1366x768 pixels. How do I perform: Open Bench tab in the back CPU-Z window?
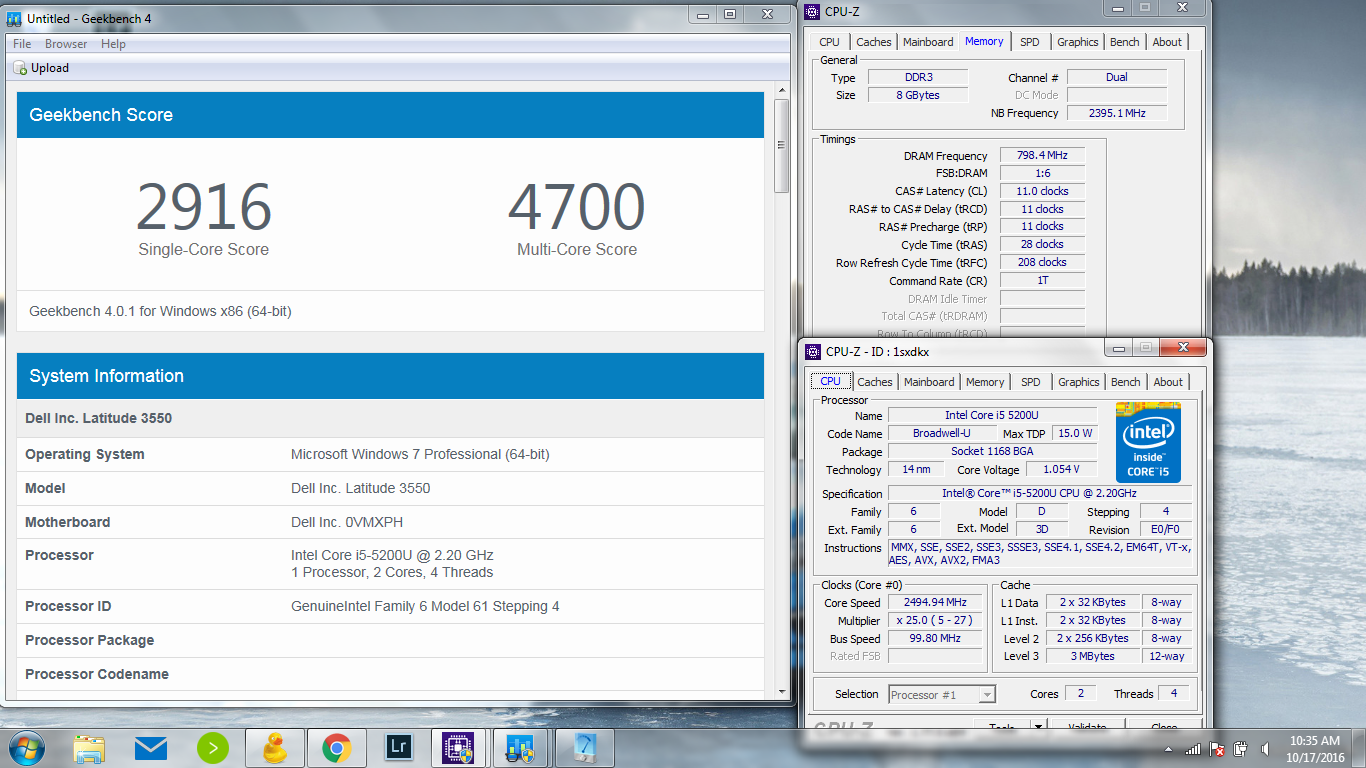pyautogui.click(x=1124, y=42)
